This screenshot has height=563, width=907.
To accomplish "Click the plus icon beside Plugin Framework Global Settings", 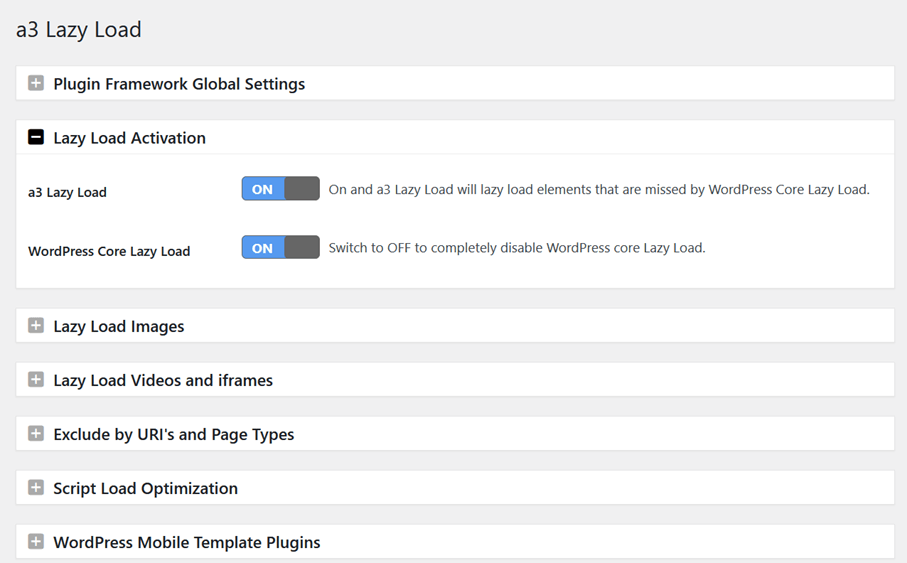I will 36,83.
